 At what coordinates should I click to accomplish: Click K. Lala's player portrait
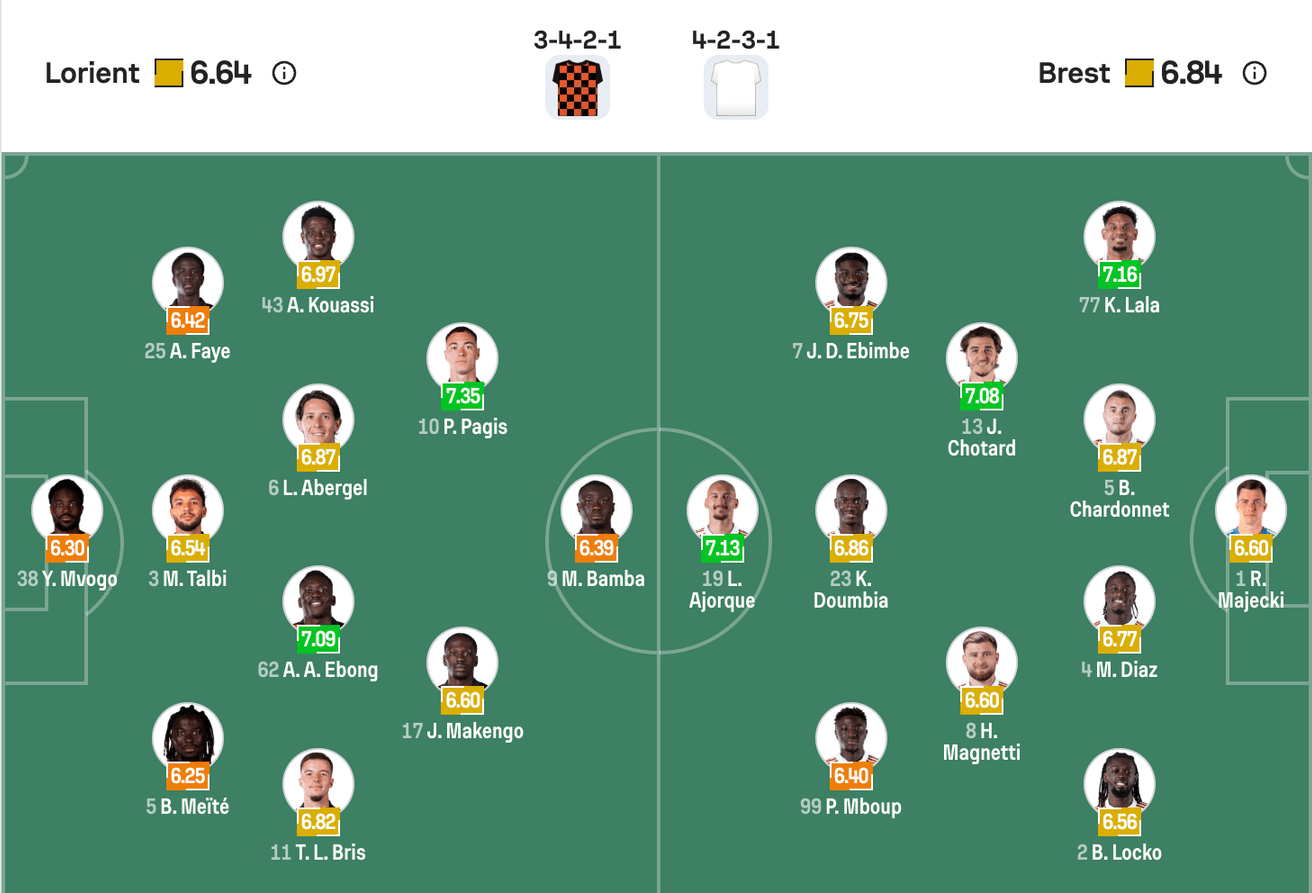pos(1119,235)
